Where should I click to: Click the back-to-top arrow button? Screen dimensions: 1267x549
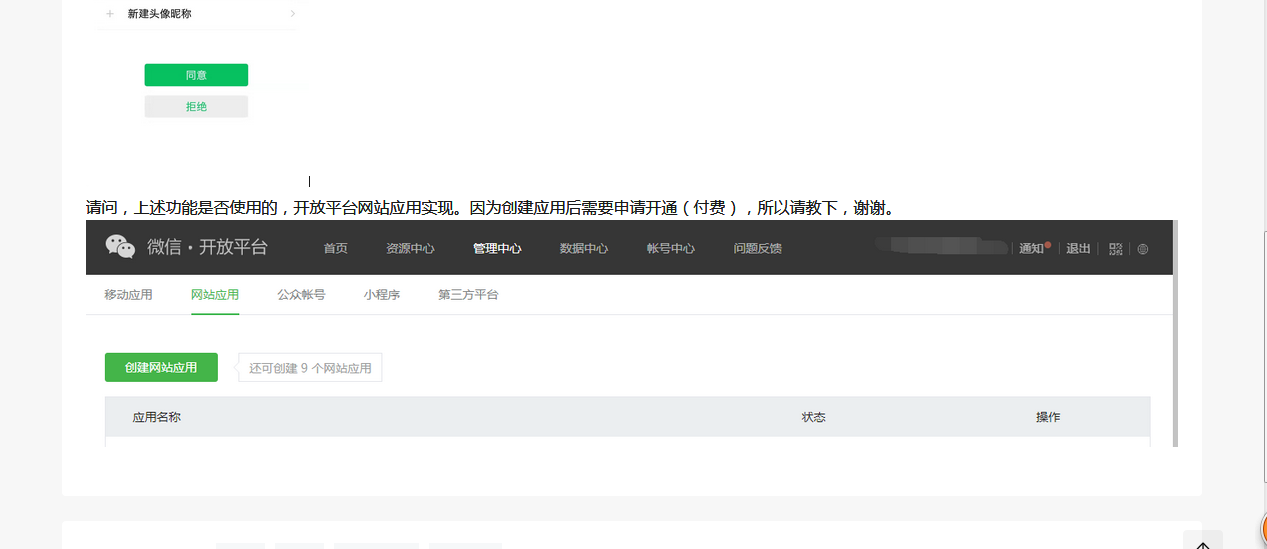pos(1203,543)
